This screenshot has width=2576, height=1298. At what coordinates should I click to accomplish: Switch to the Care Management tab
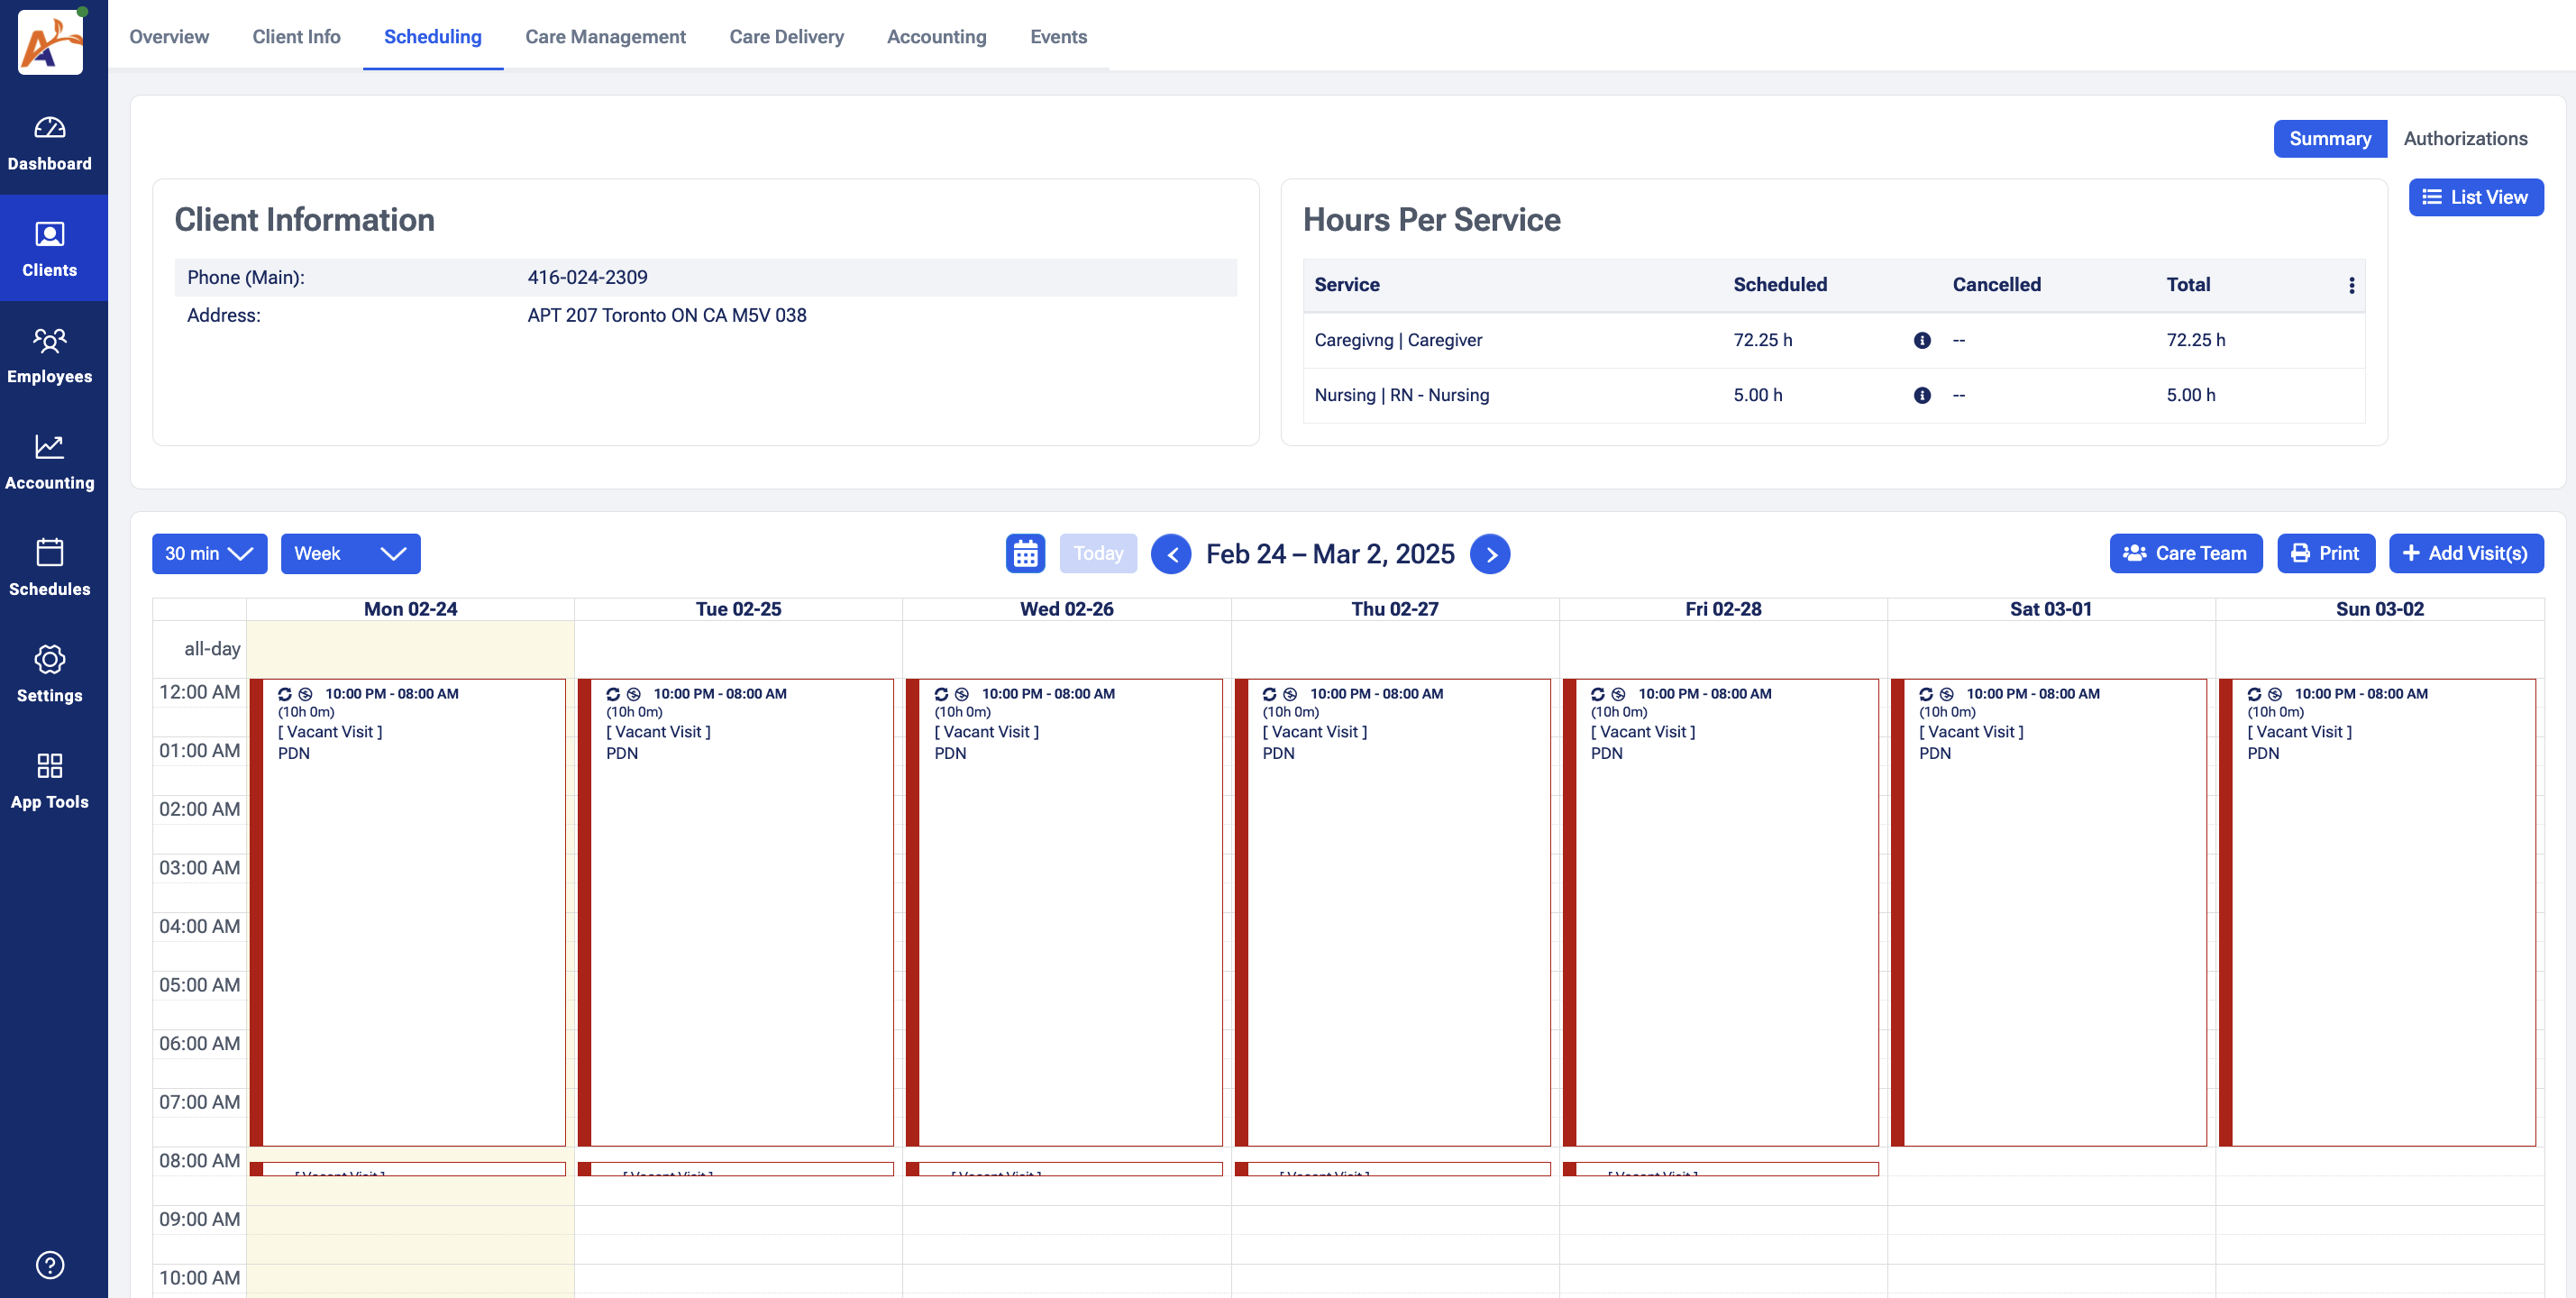click(605, 37)
